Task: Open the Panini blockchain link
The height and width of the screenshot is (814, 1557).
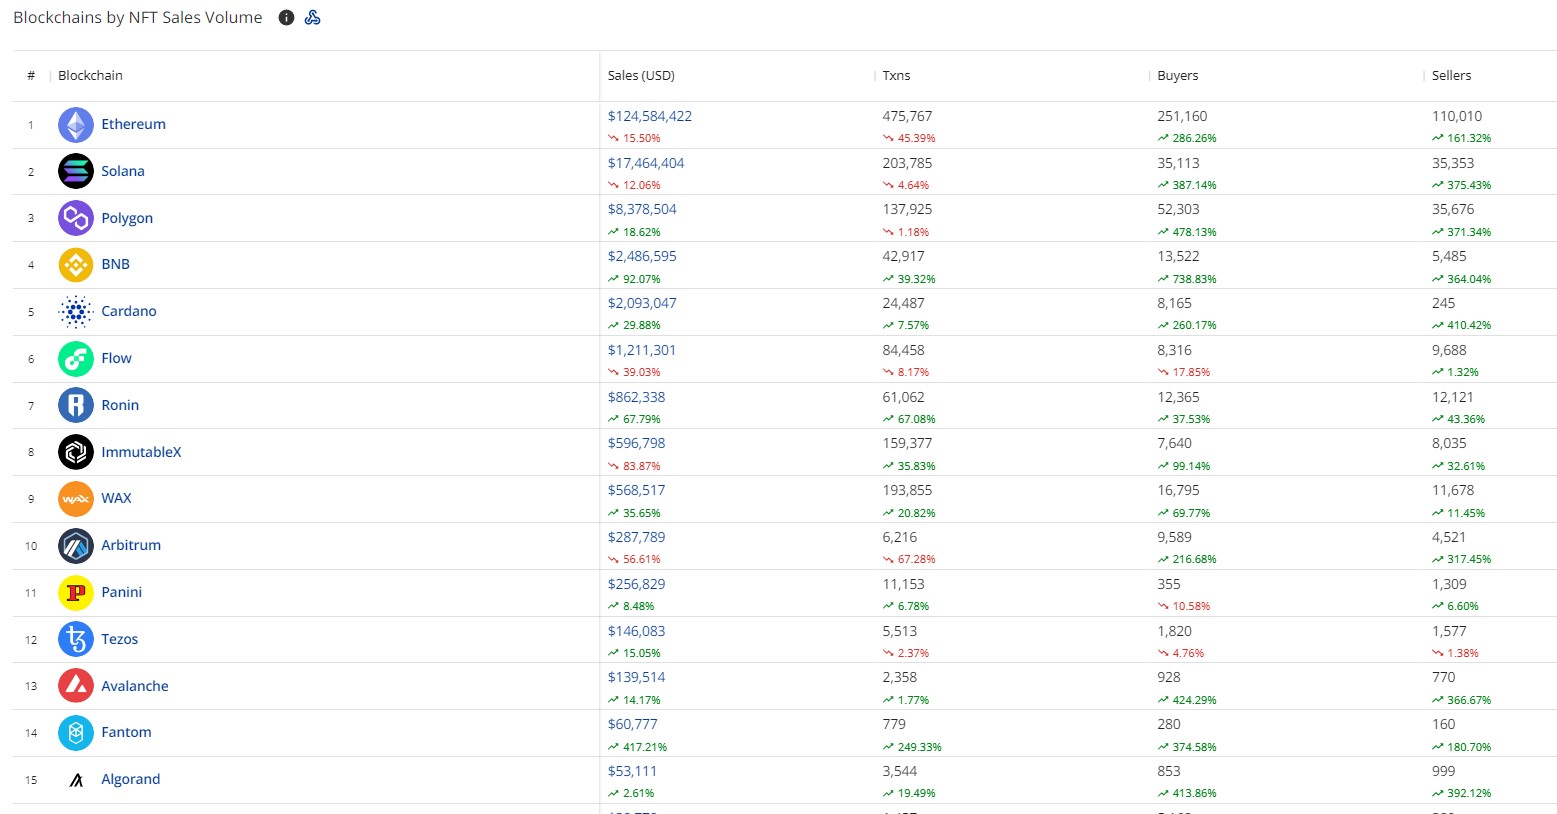Action: 121,592
